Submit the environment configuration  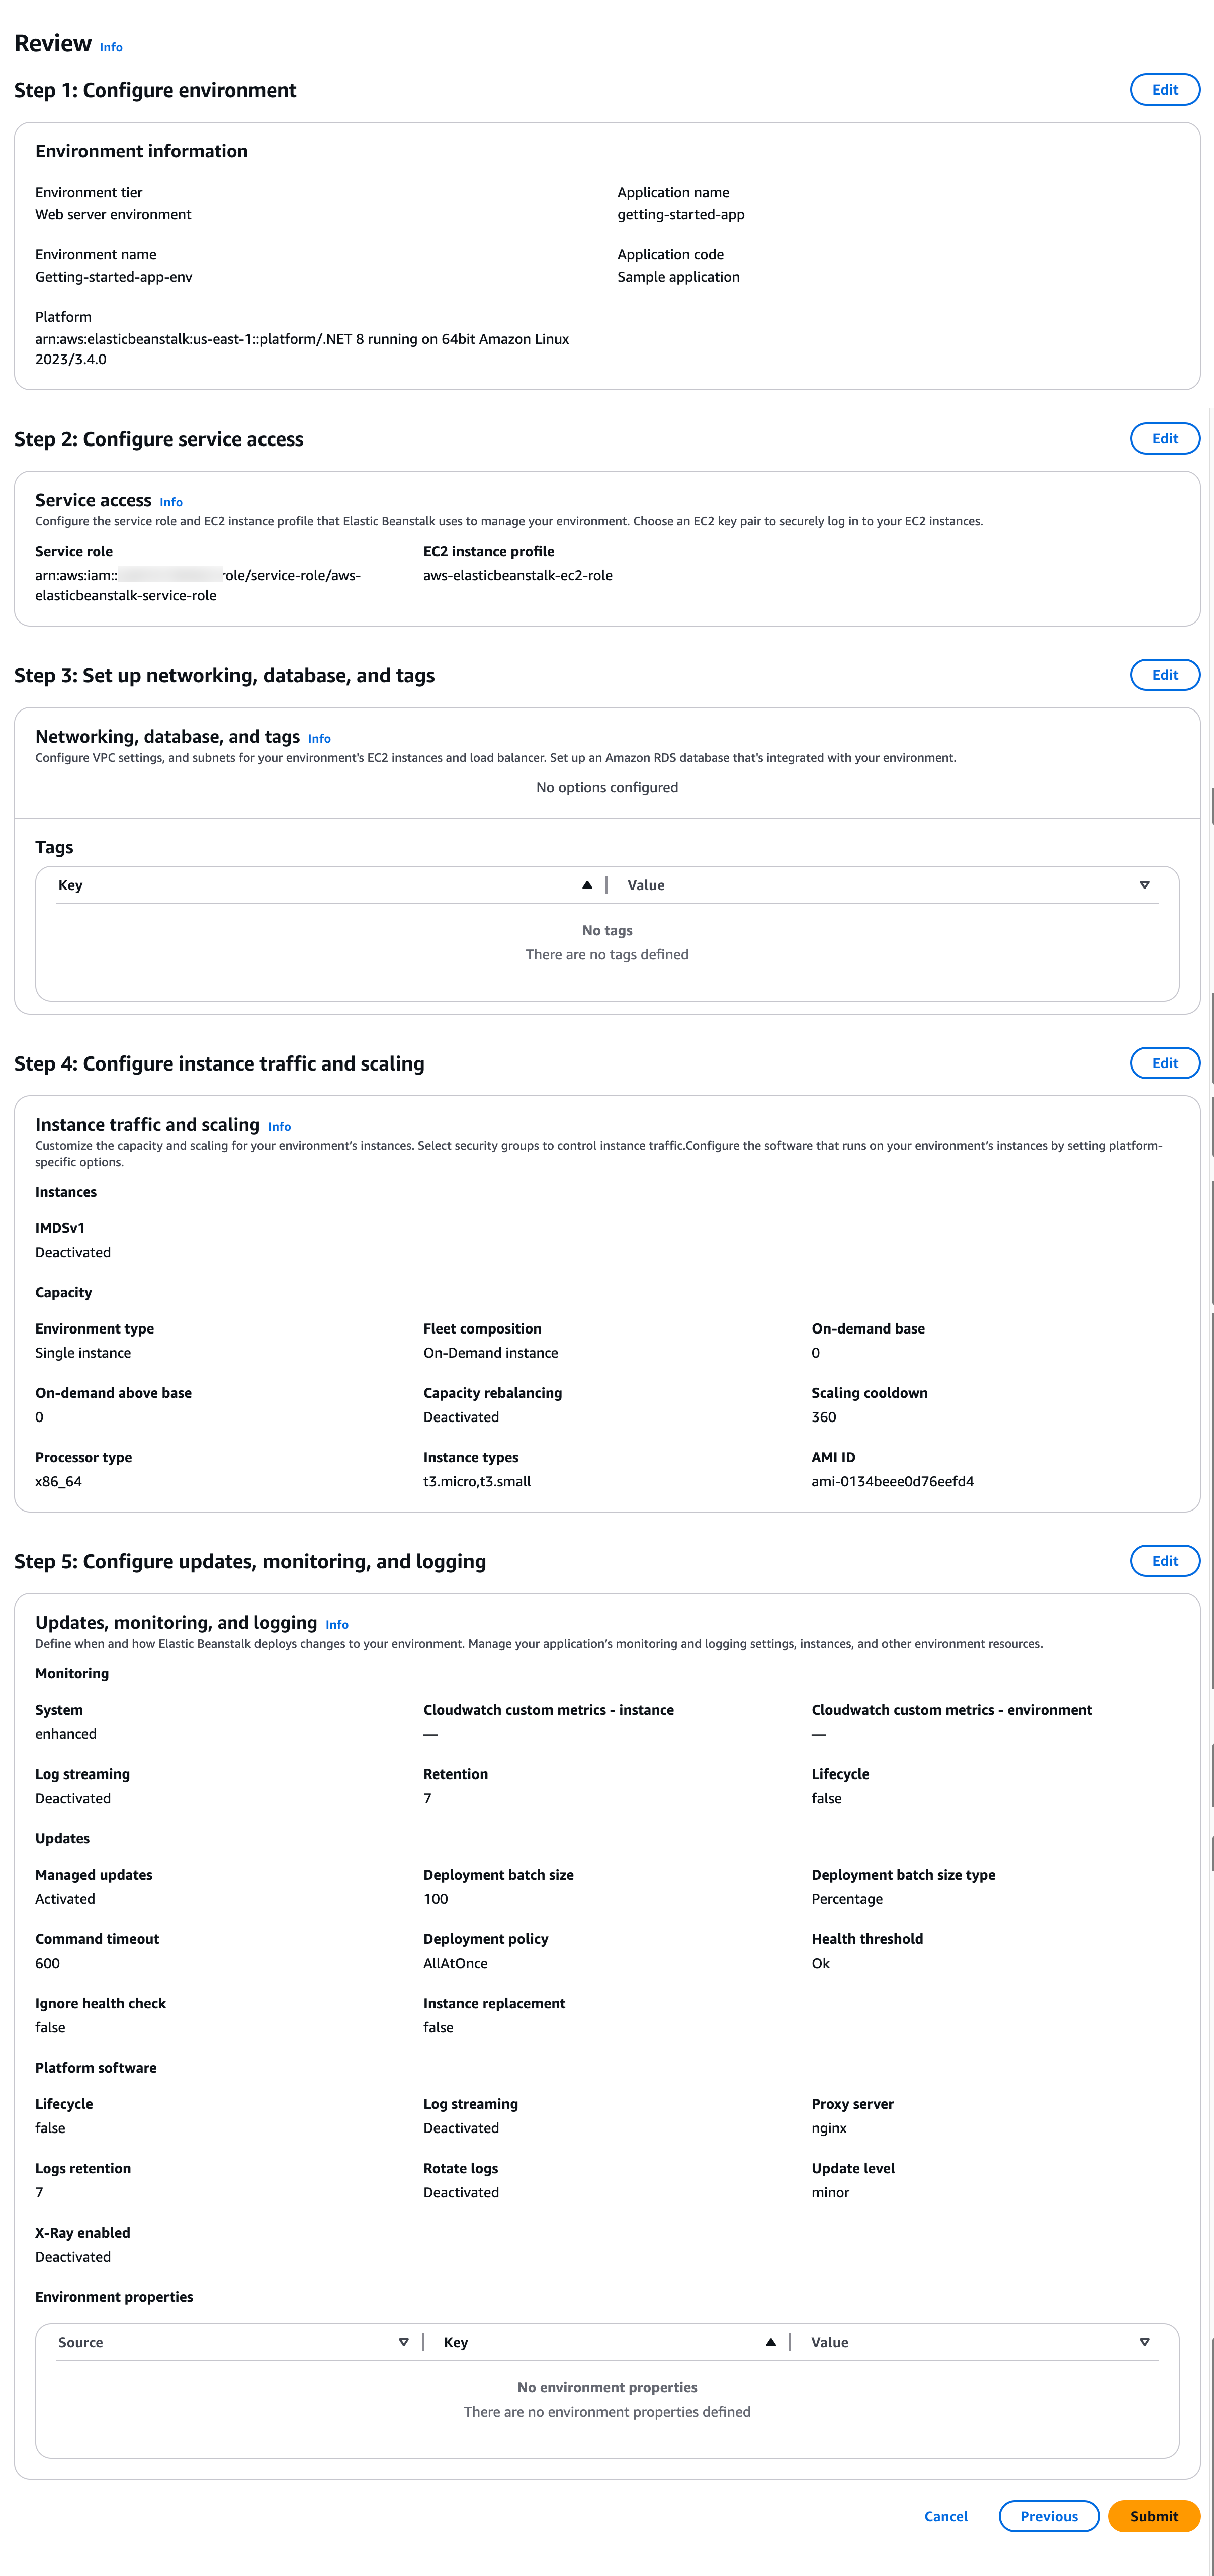click(1155, 2516)
